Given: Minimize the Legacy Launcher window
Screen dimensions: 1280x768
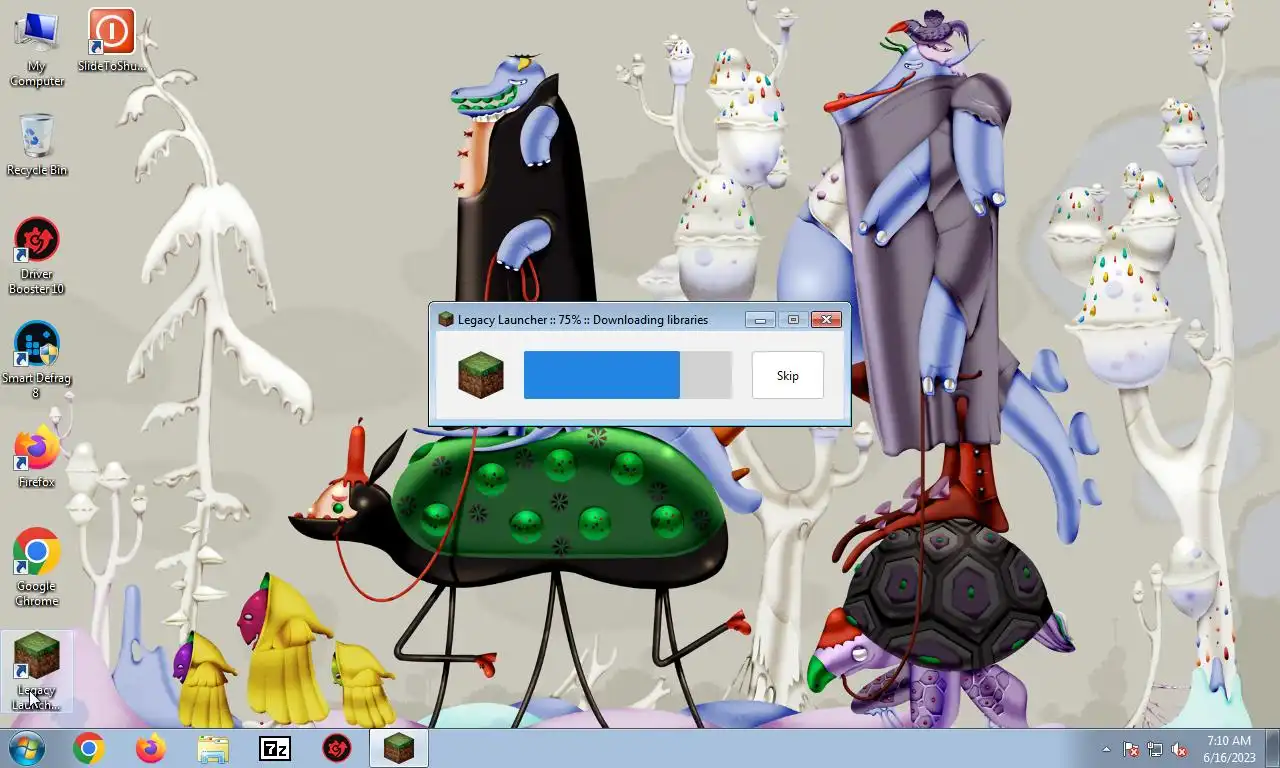Looking at the screenshot, I should 760,320.
